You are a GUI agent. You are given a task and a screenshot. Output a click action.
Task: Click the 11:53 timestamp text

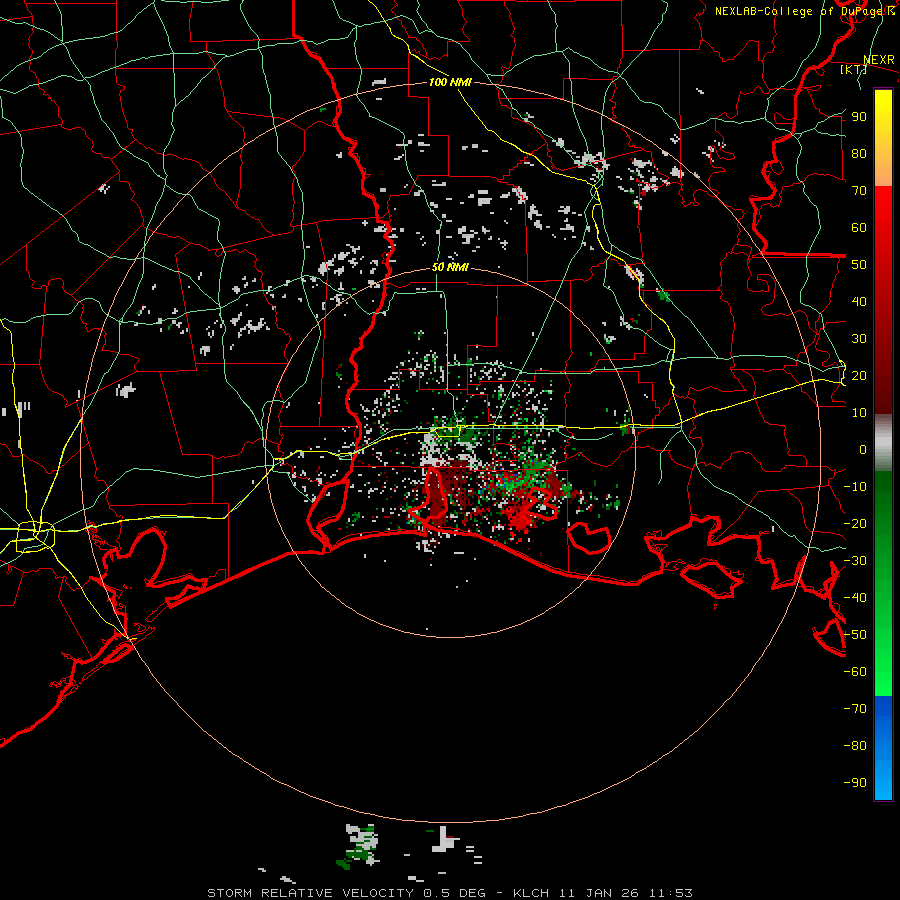coord(671,893)
